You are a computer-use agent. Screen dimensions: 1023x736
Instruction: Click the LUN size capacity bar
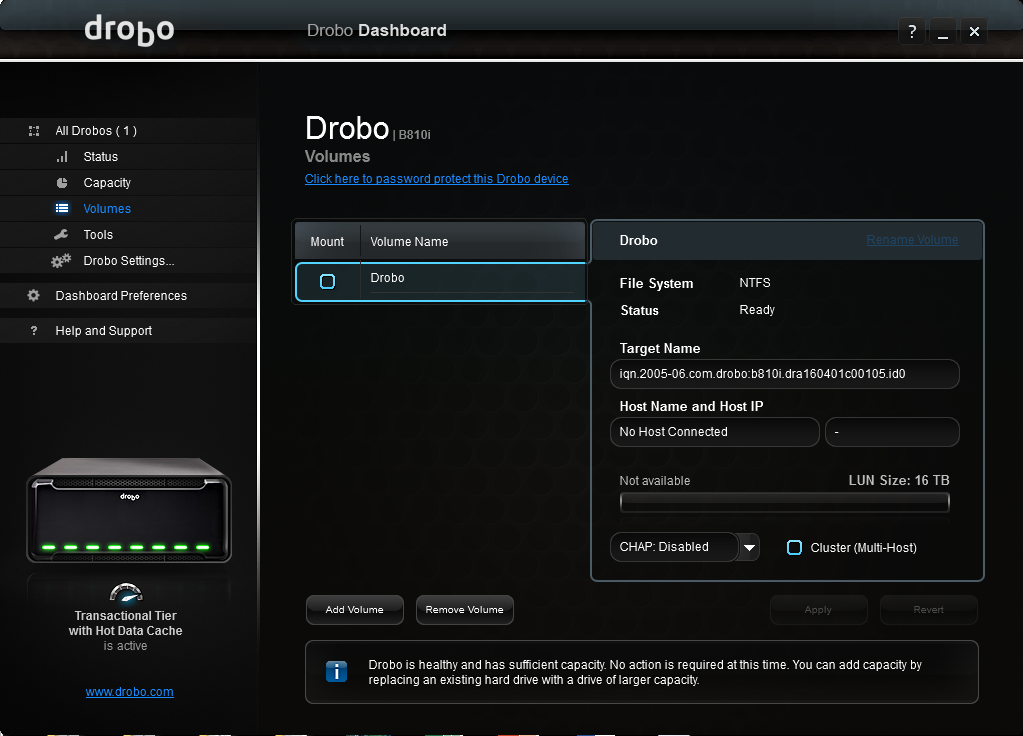[x=784, y=502]
